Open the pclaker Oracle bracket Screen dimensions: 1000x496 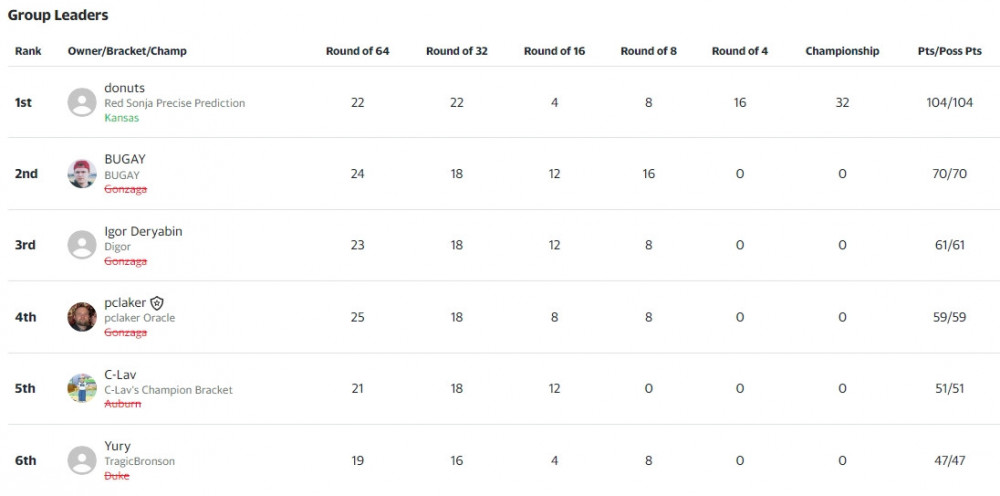(x=139, y=318)
